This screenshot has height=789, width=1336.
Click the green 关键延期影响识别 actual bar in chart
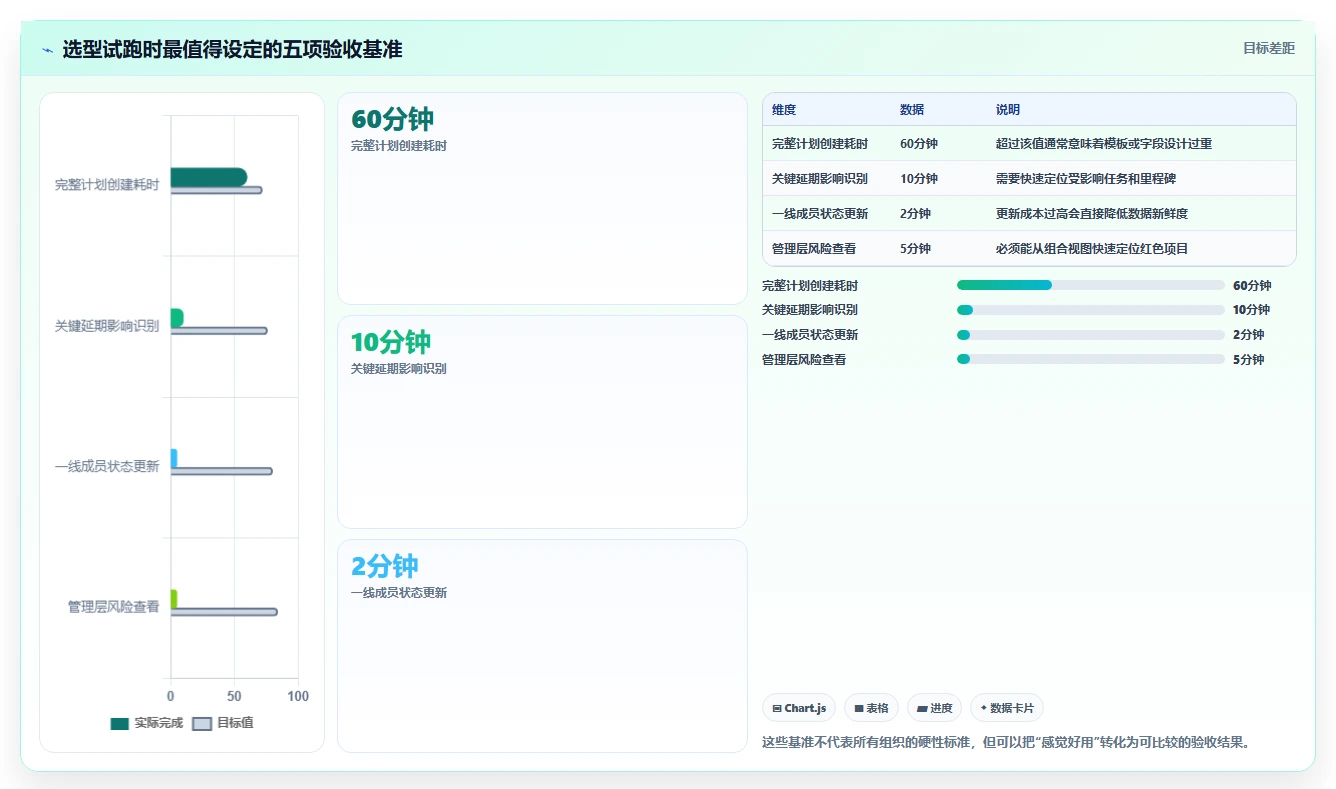[x=177, y=318]
